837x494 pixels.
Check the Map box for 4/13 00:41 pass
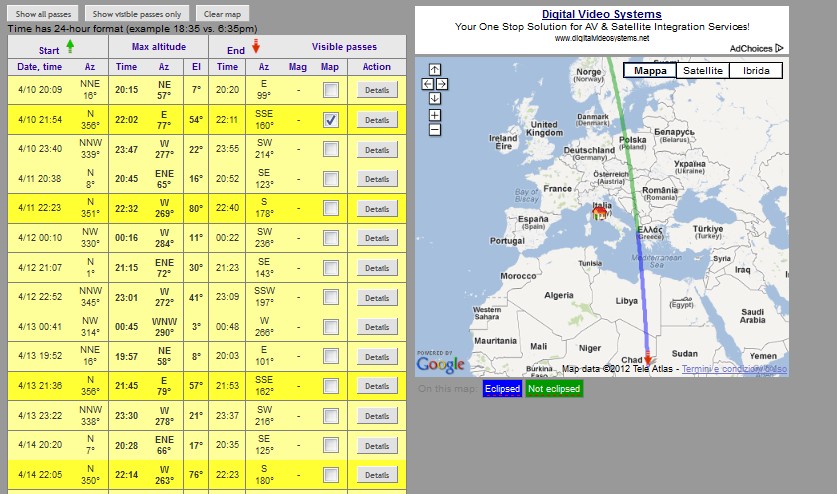tap(331, 326)
